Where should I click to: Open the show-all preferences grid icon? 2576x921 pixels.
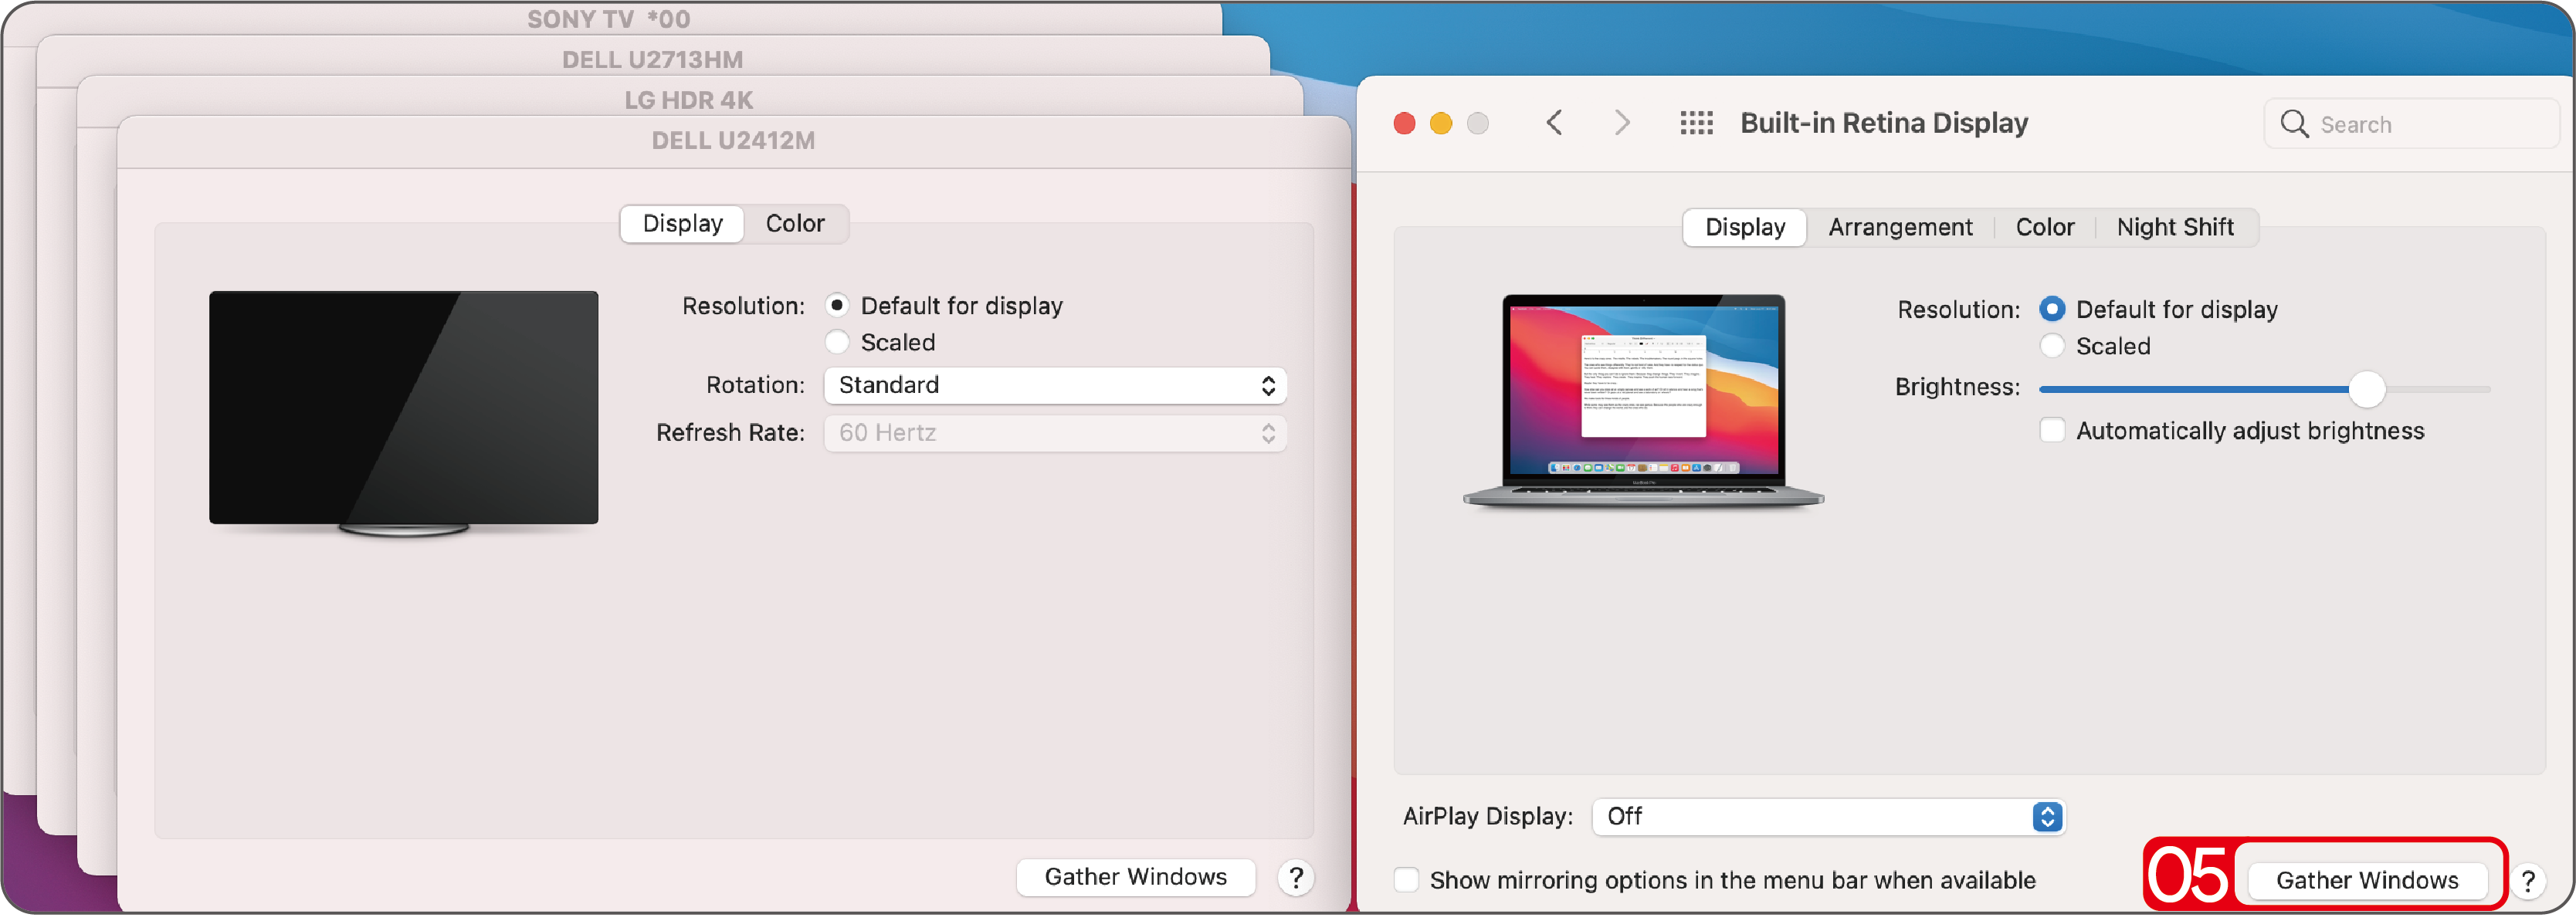(x=1696, y=123)
